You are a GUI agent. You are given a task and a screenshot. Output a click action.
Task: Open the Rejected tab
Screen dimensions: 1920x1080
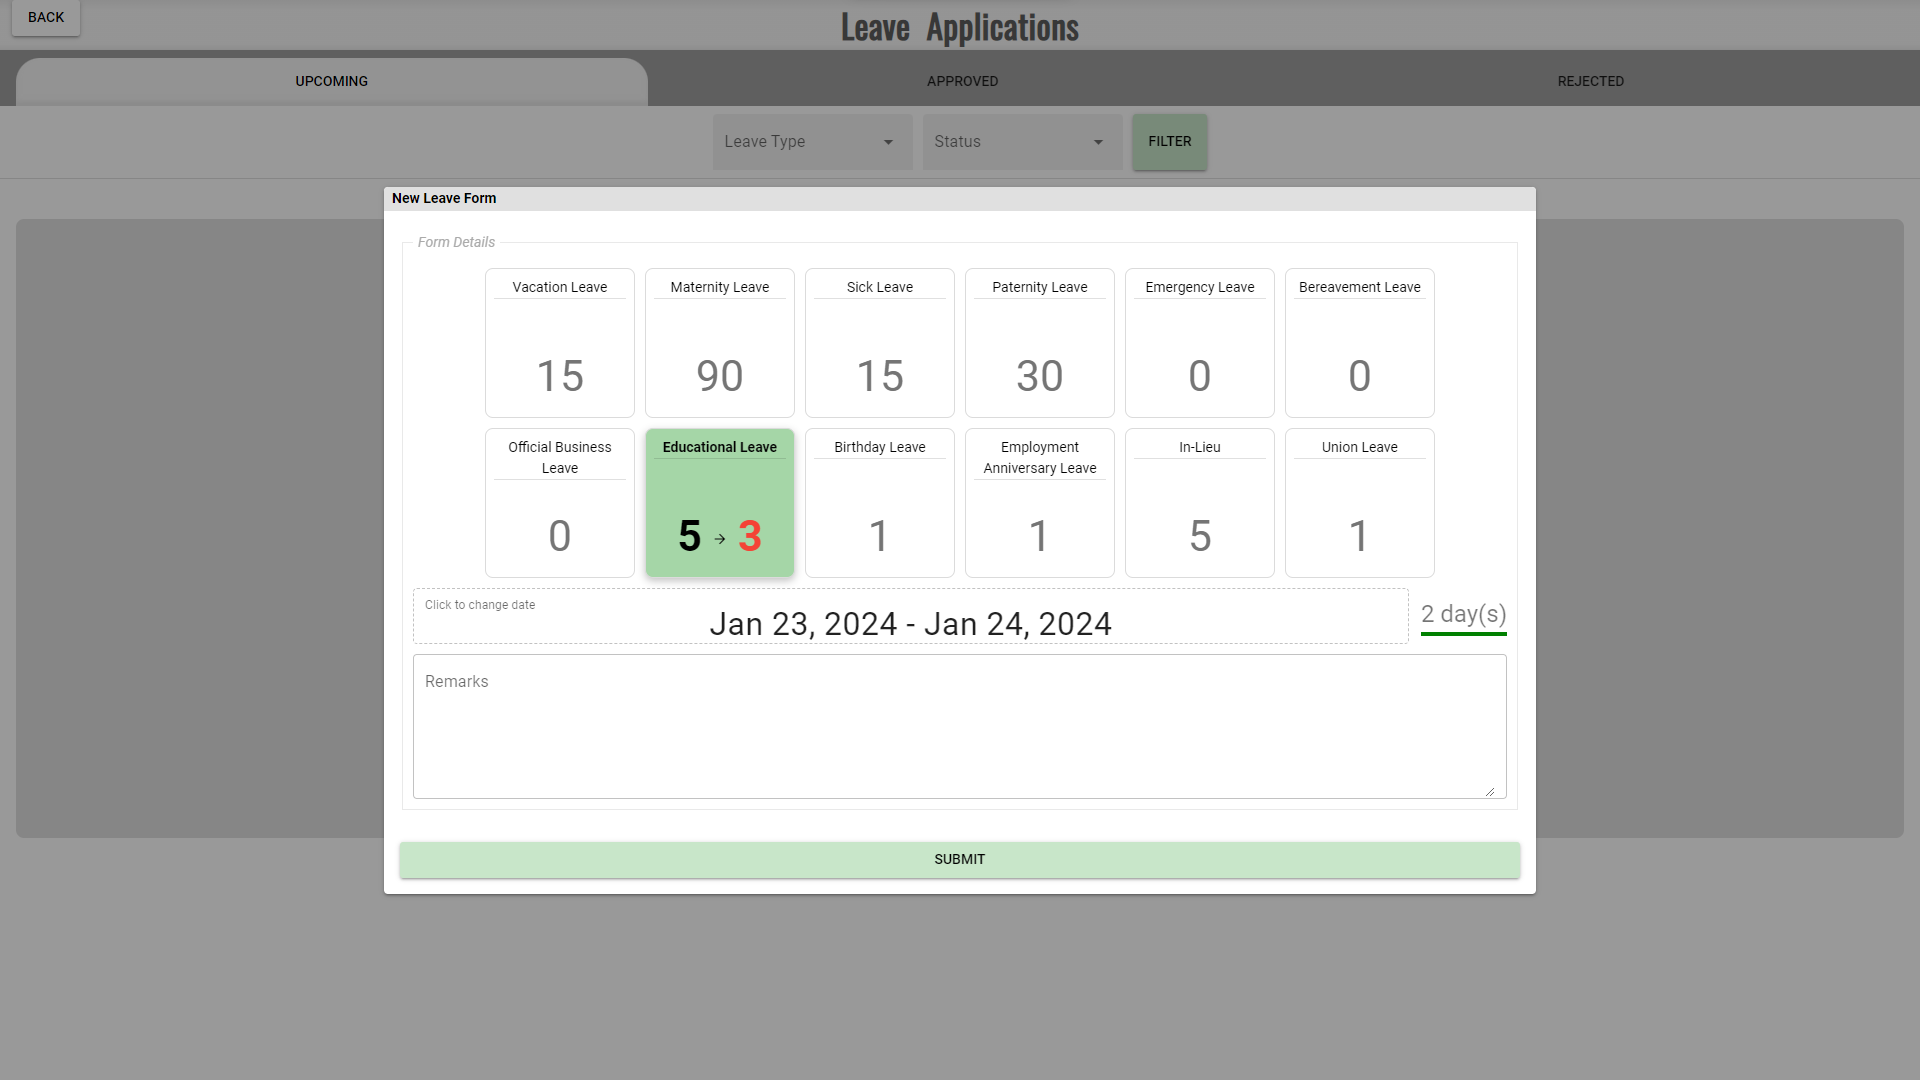1590,81
